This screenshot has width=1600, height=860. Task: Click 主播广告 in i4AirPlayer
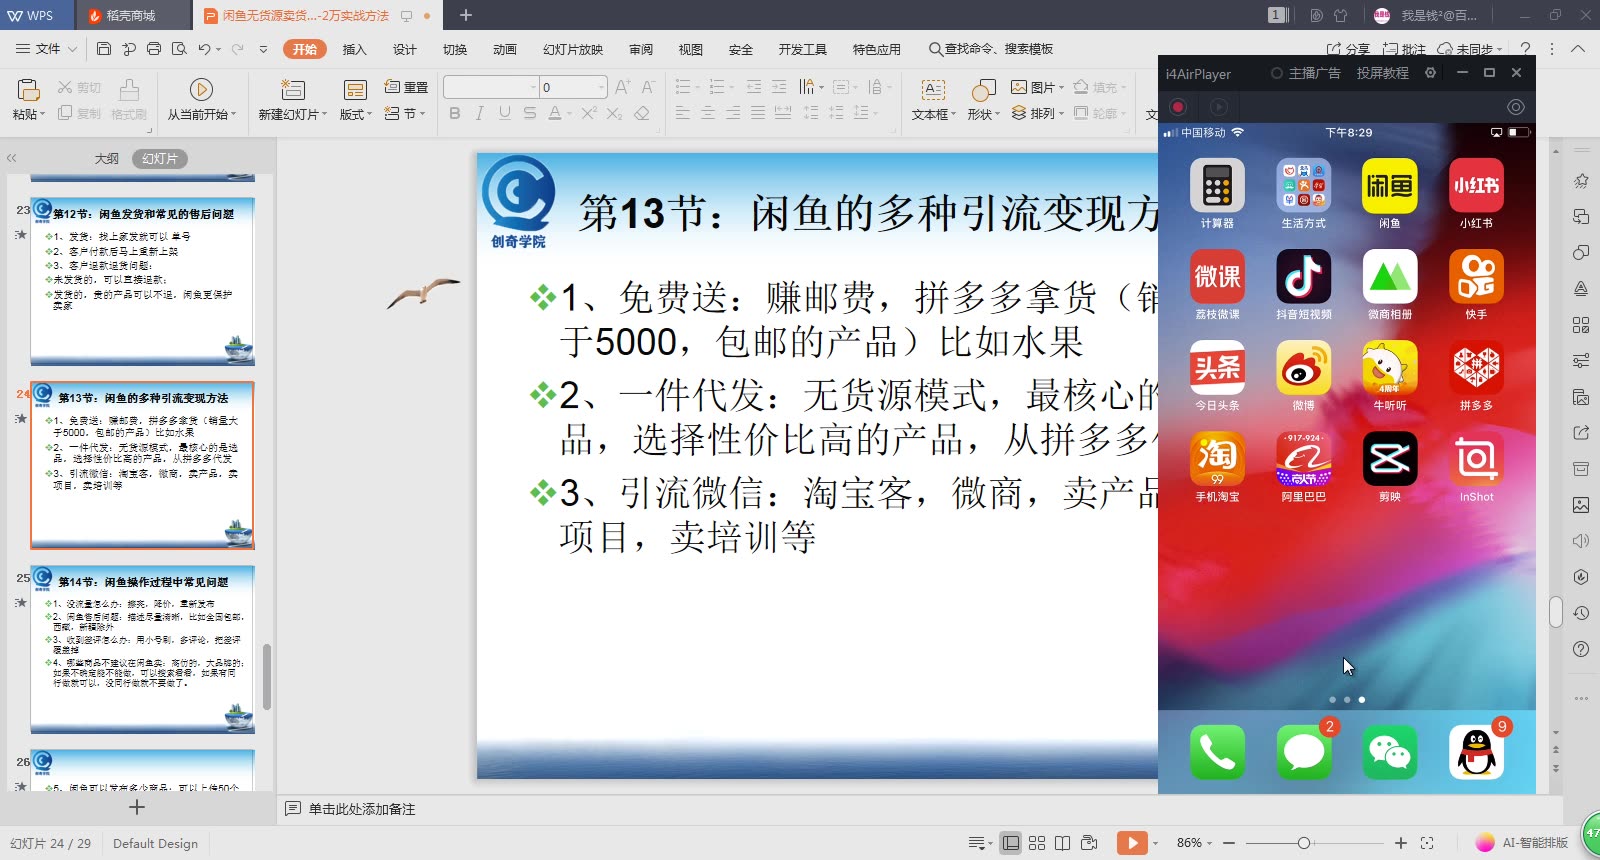click(x=1306, y=73)
